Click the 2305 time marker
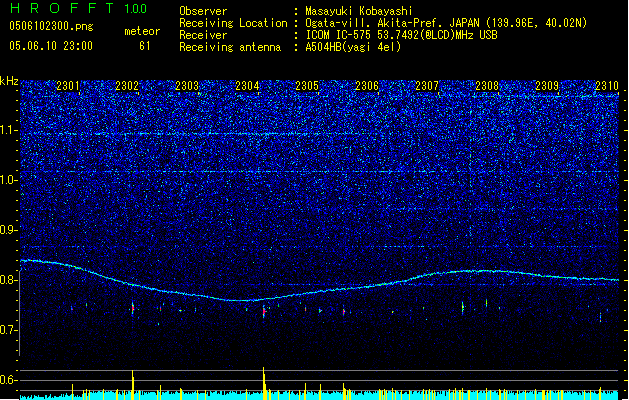The height and width of the screenshot is (400, 629). tap(307, 86)
